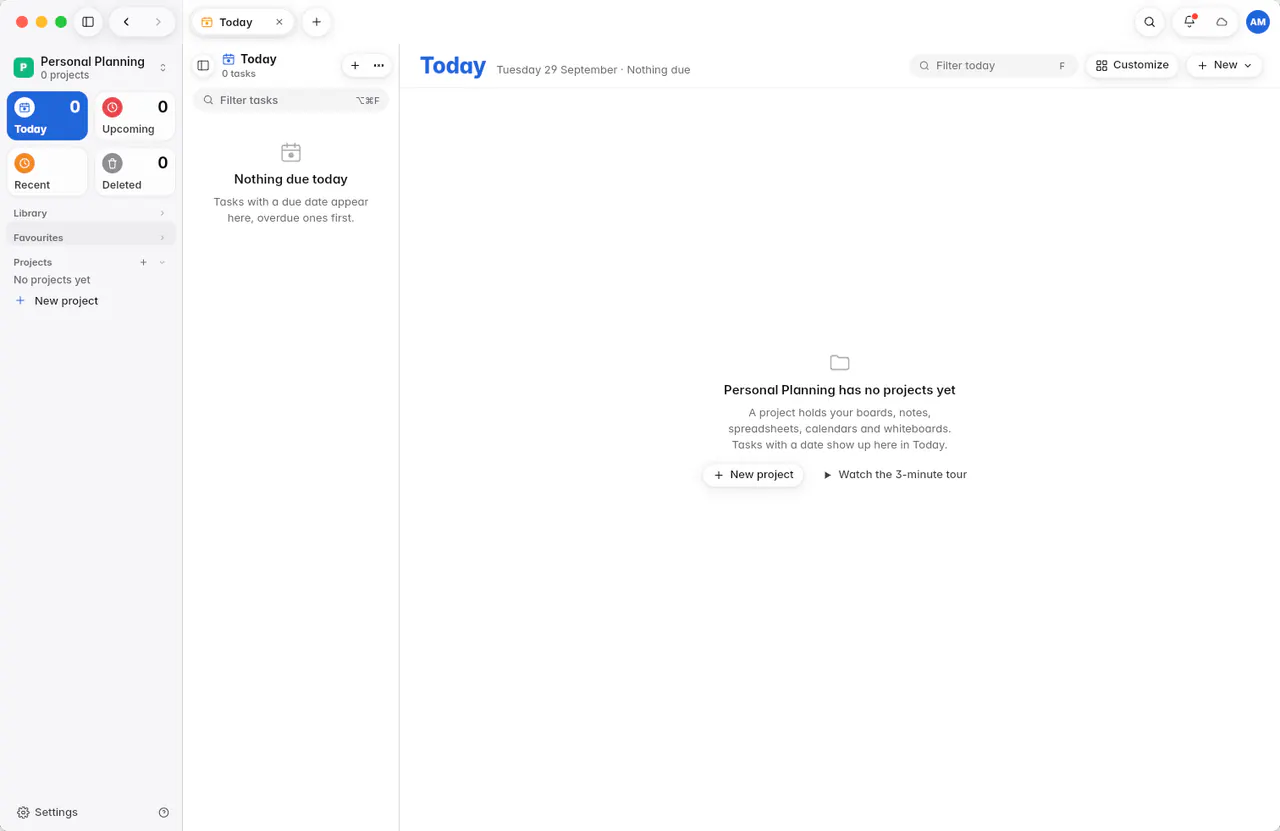The image size is (1280, 831).
Task: Switch workspace via Personal Planning selector
Action: tap(91, 68)
